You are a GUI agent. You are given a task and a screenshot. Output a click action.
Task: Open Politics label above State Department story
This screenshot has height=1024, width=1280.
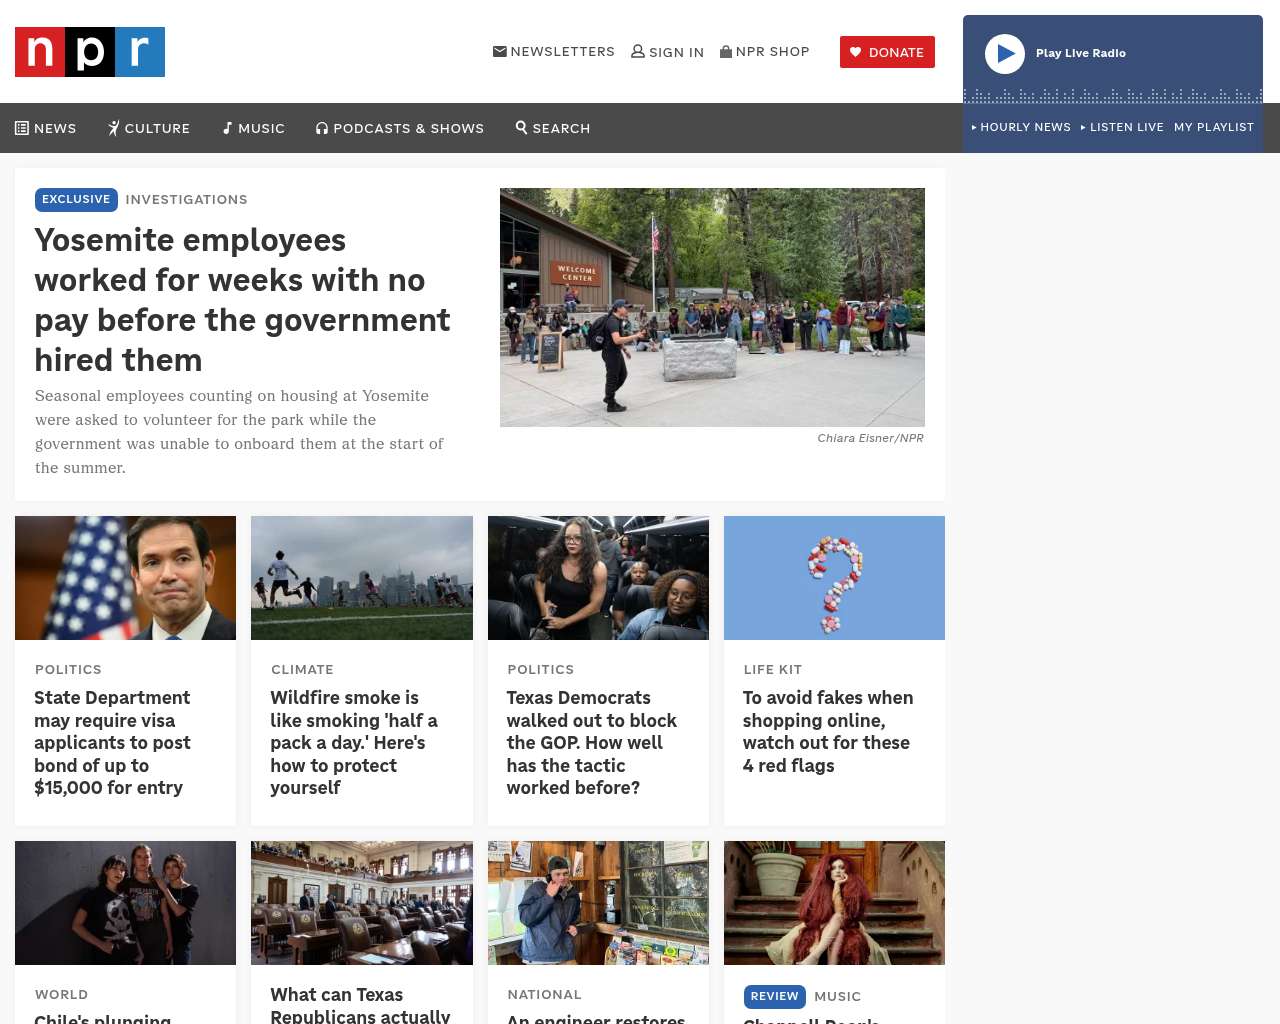[x=68, y=669]
